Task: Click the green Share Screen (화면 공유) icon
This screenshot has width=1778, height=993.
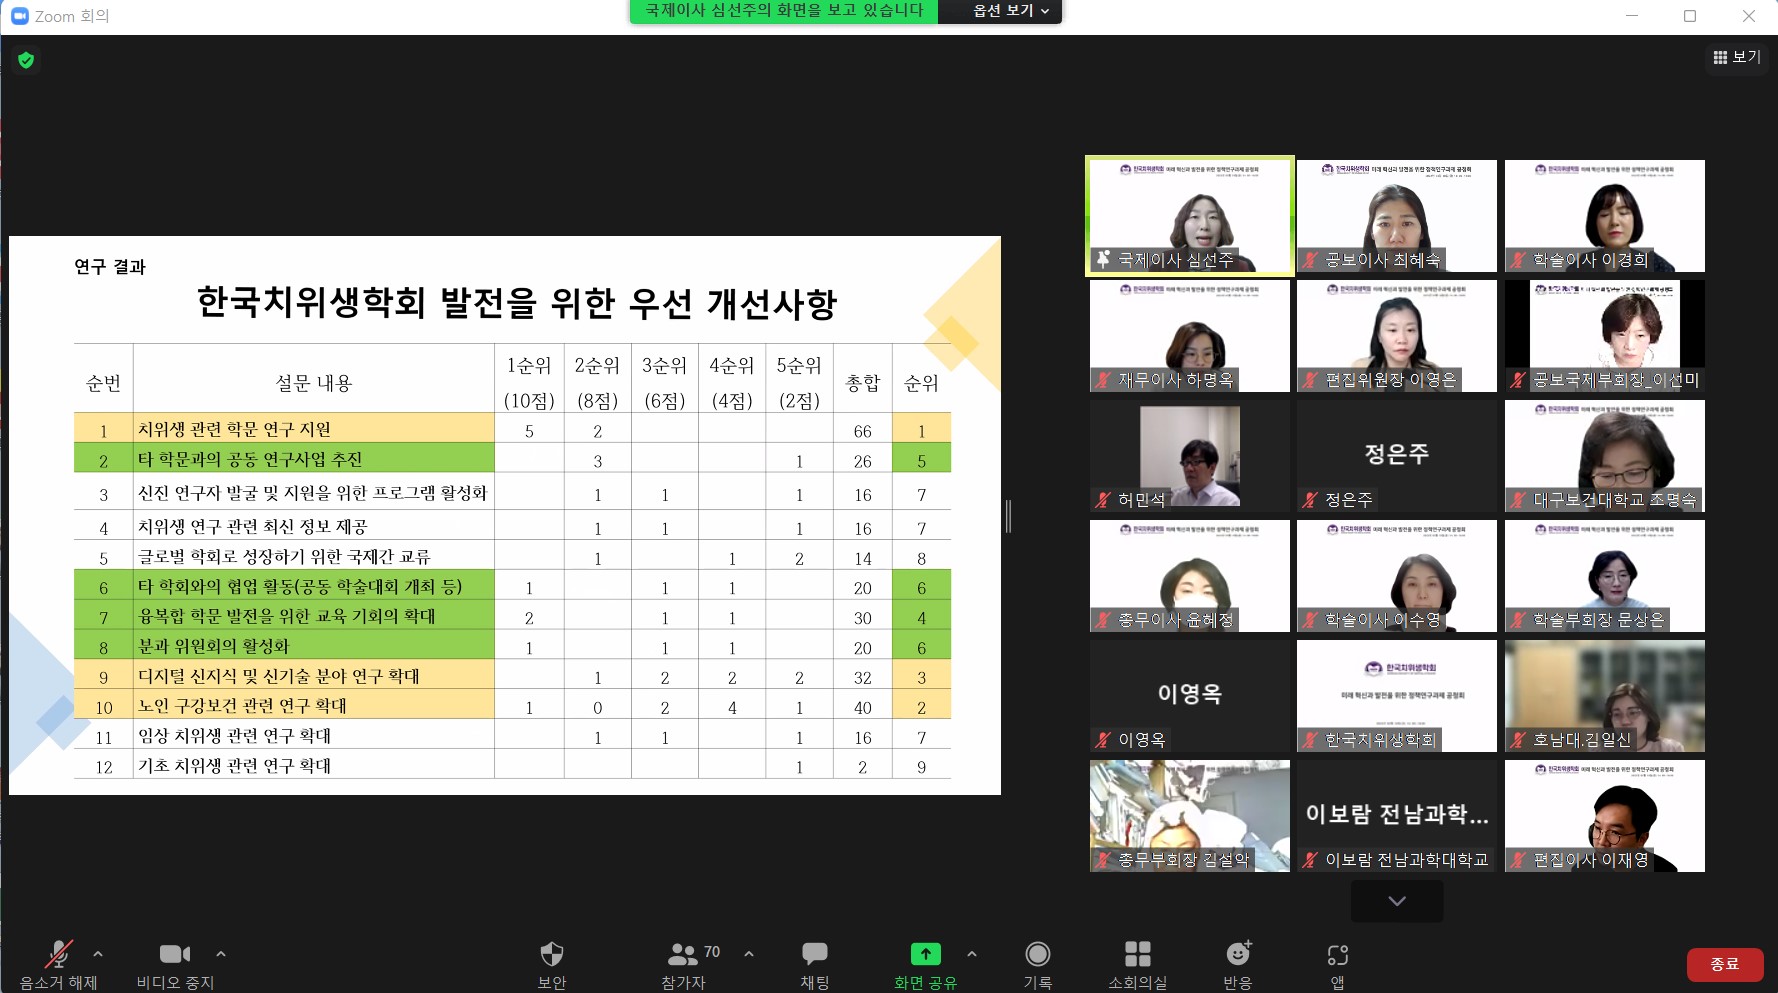Action: 925,954
